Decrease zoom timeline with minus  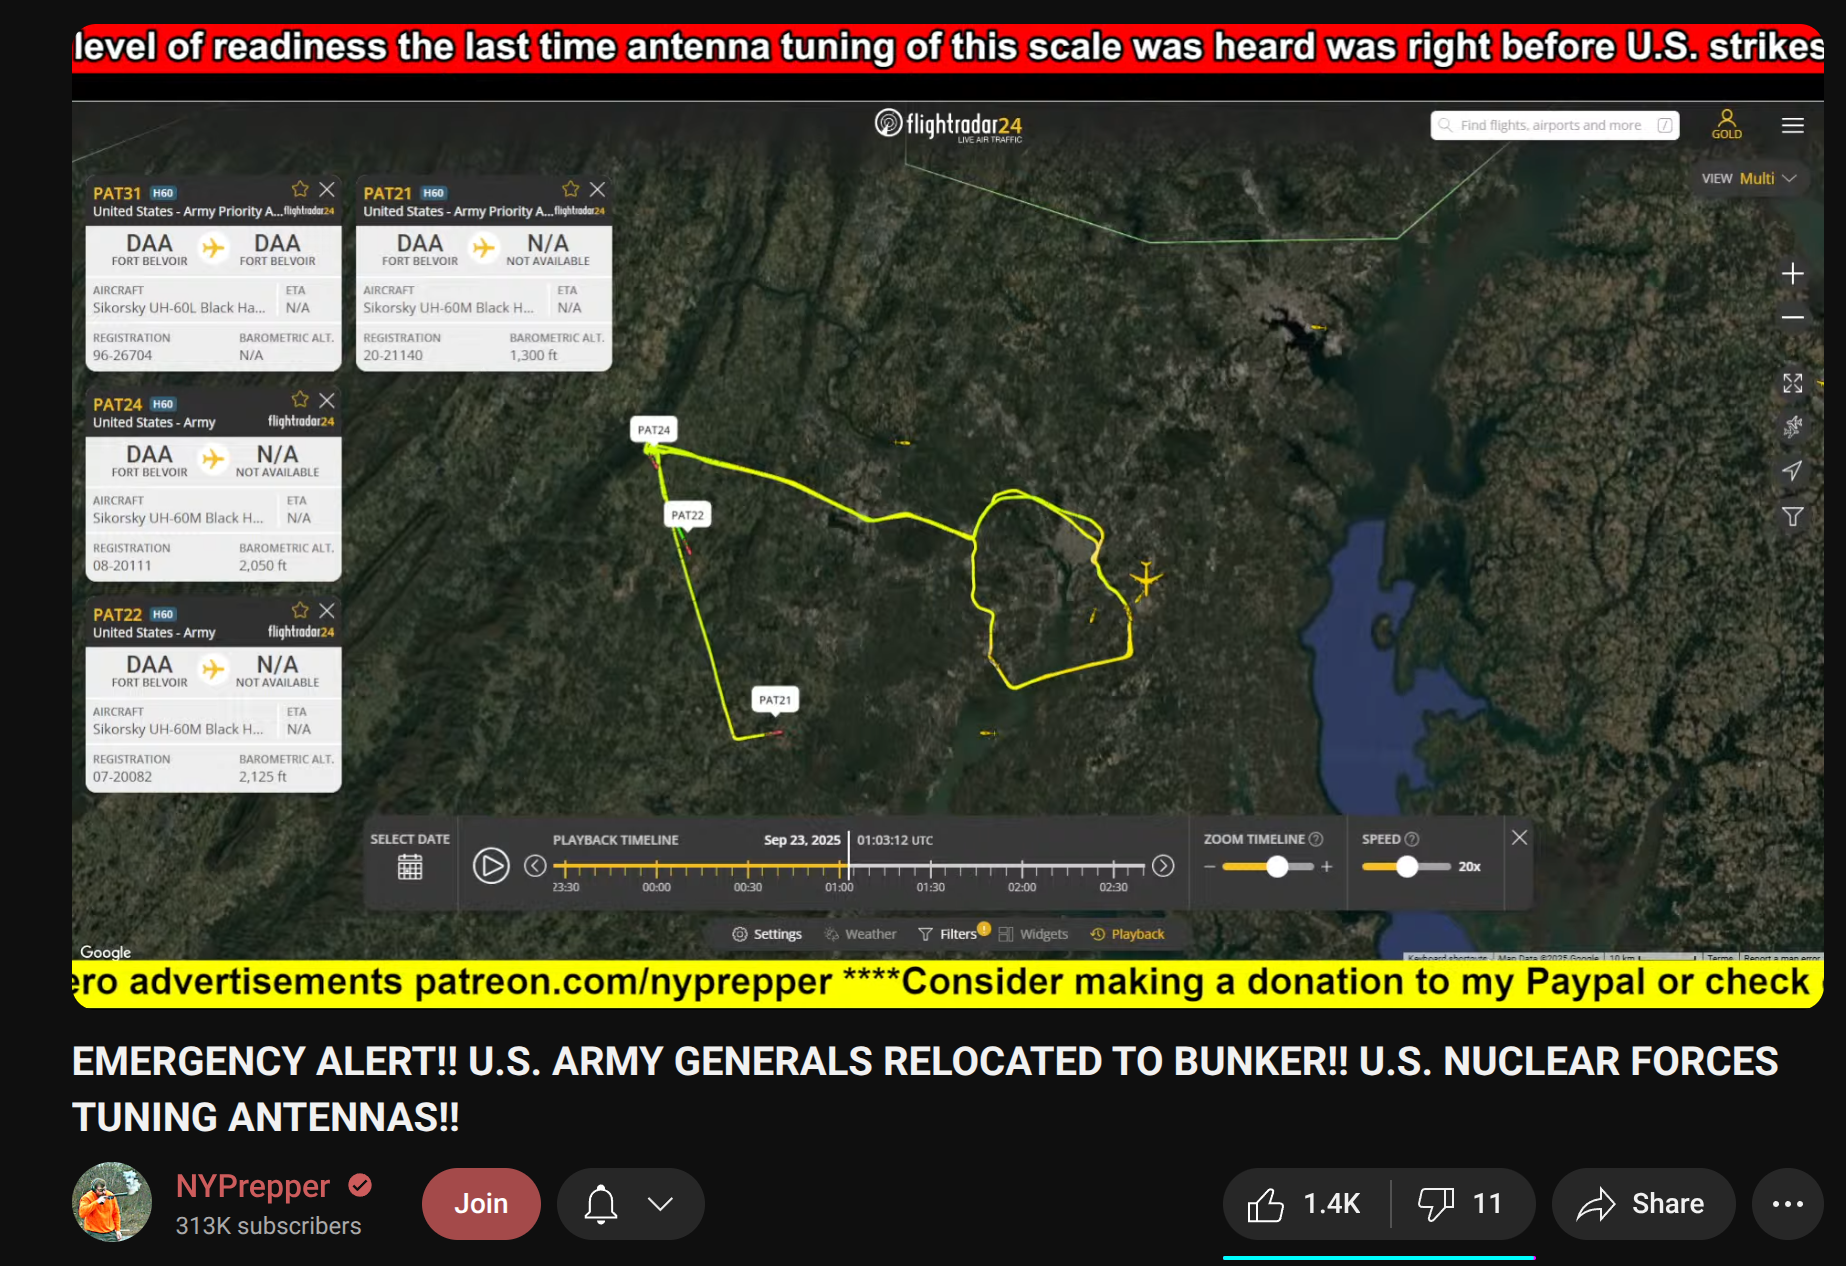[1210, 867]
